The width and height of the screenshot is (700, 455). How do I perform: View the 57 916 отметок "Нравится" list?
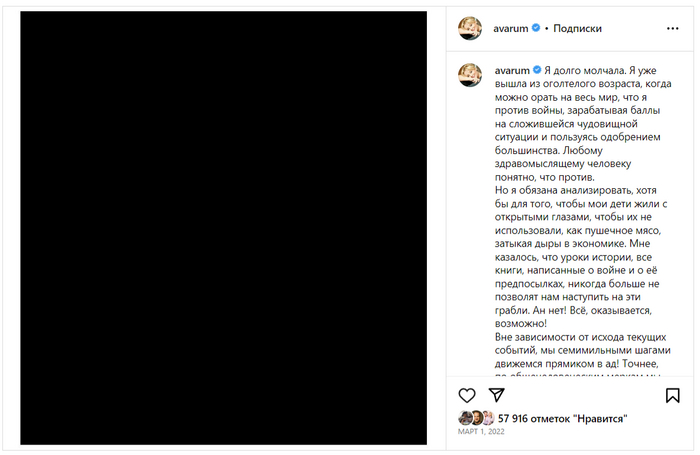coord(562,417)
